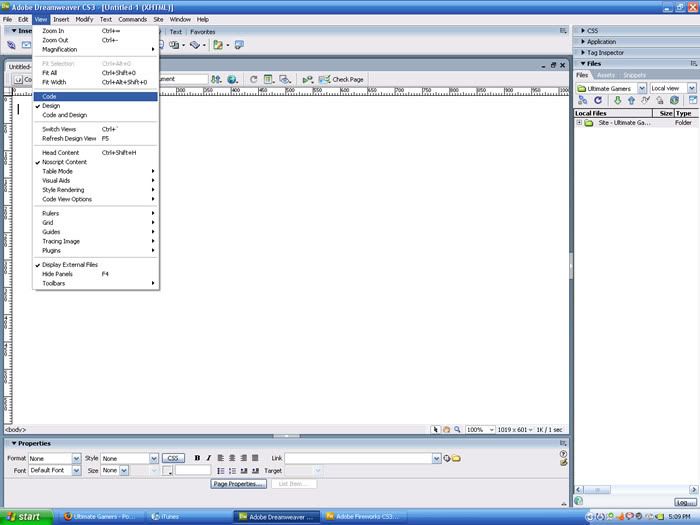Open the Style dropdown in Properties
This screenshot has height=525, width=700.
pyautogui.click(x=154, y=458)
